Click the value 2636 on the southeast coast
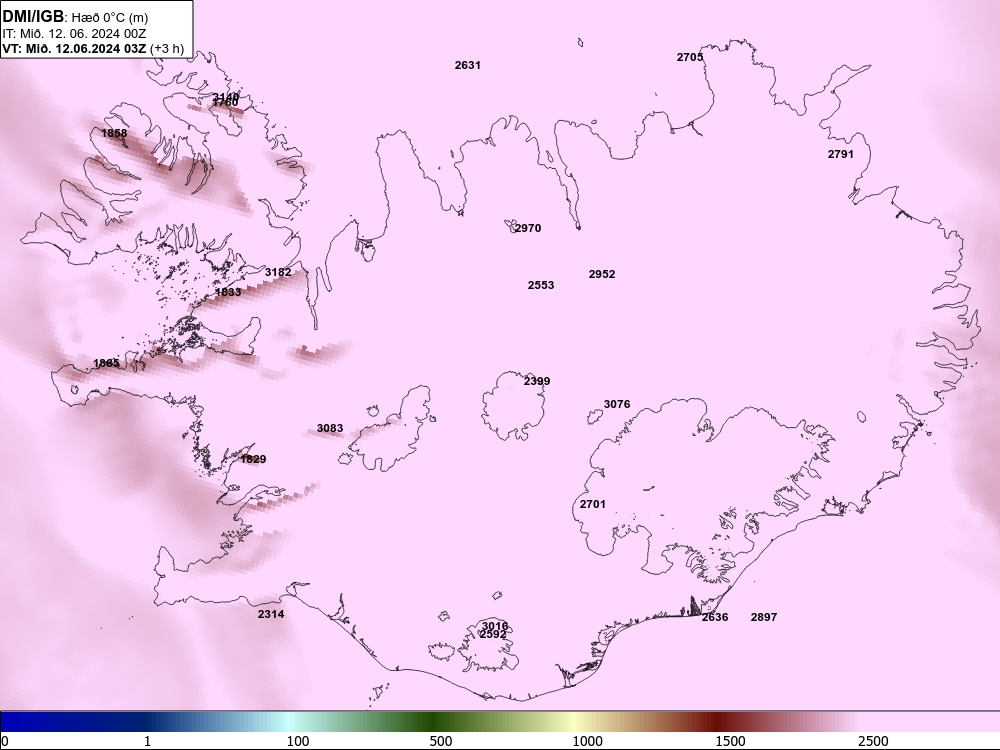The height and width of the screenshot is (750, 1000). 715,617
